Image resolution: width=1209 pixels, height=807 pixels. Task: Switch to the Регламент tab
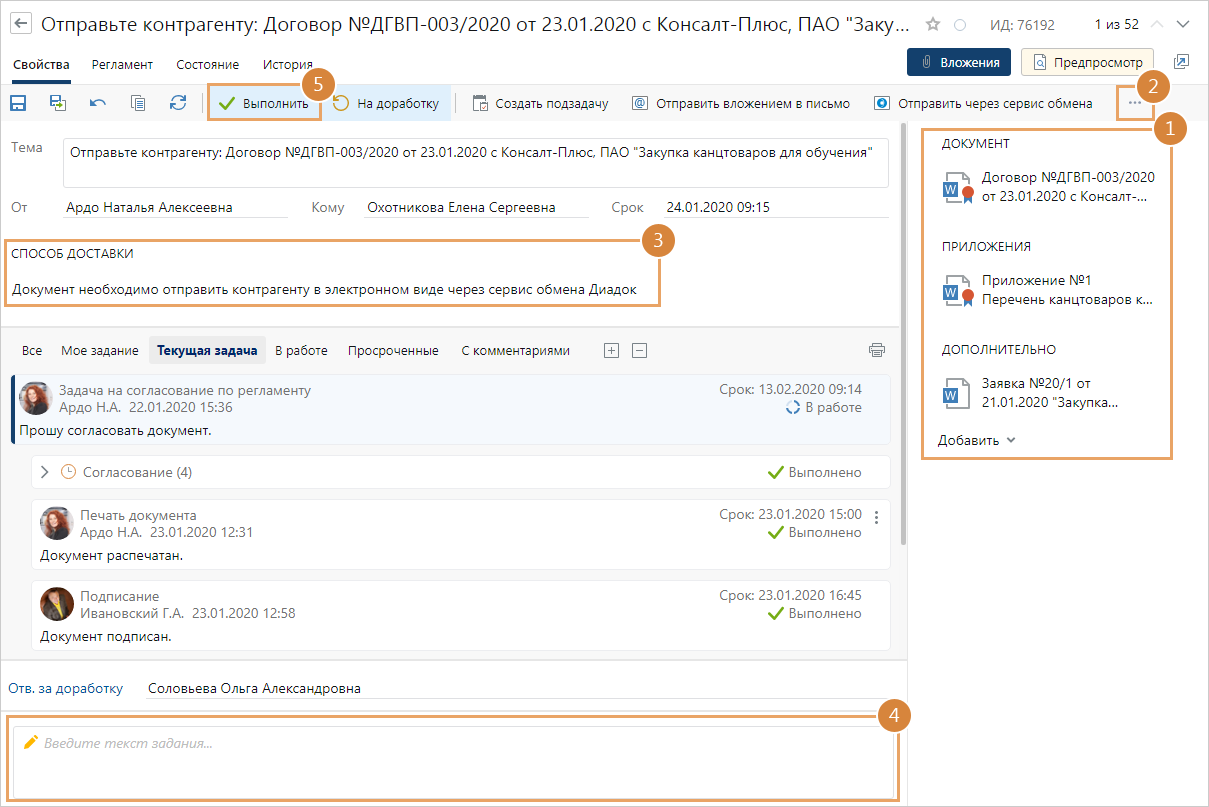122,64
